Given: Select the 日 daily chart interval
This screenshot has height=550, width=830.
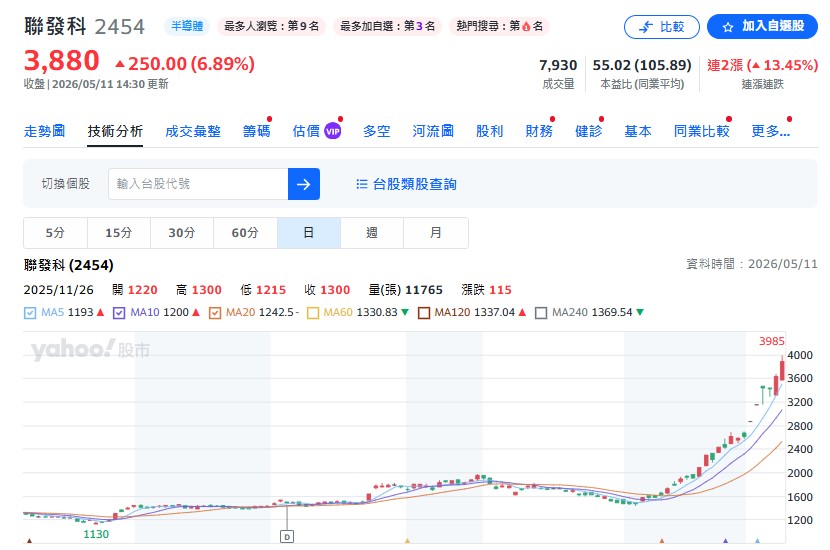Looking at the screenshot, I should (309, 233).
